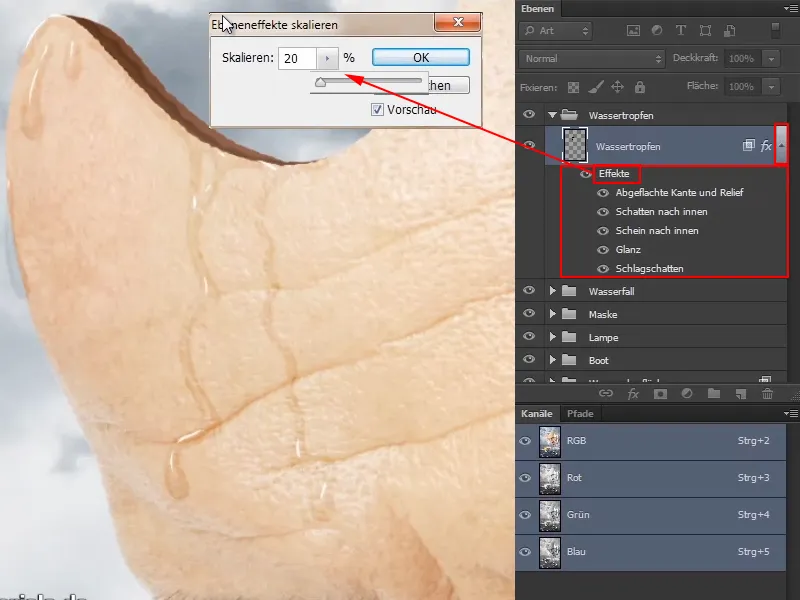This screenshot has width=800, height=600.
Task: Select the Grün channel
Action: click(x=651, y=515)
